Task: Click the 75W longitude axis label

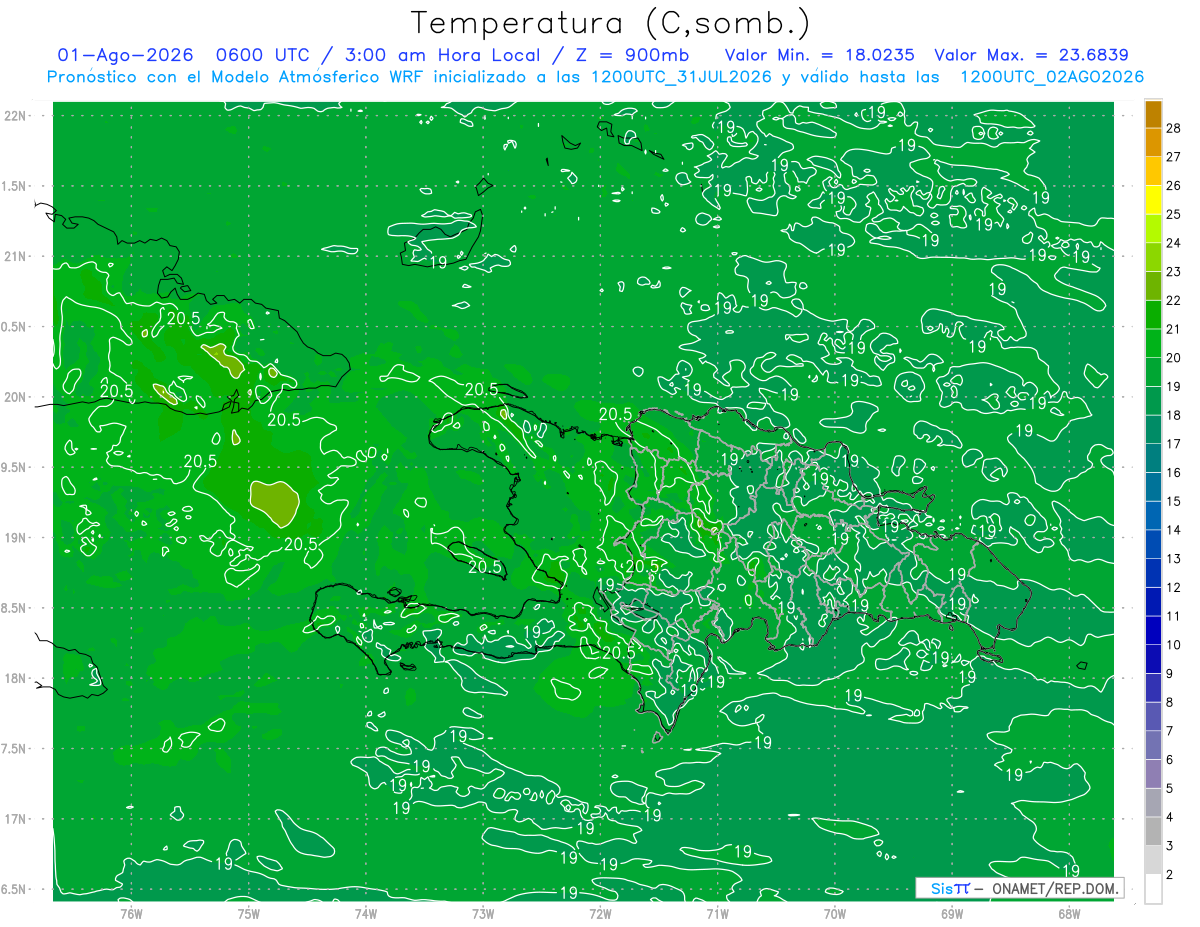Action: pyautogui.click(x=248, y=913)
